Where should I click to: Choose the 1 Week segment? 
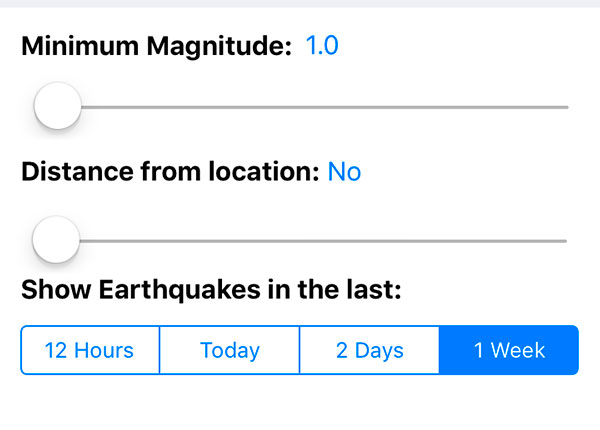pos(509,350)
